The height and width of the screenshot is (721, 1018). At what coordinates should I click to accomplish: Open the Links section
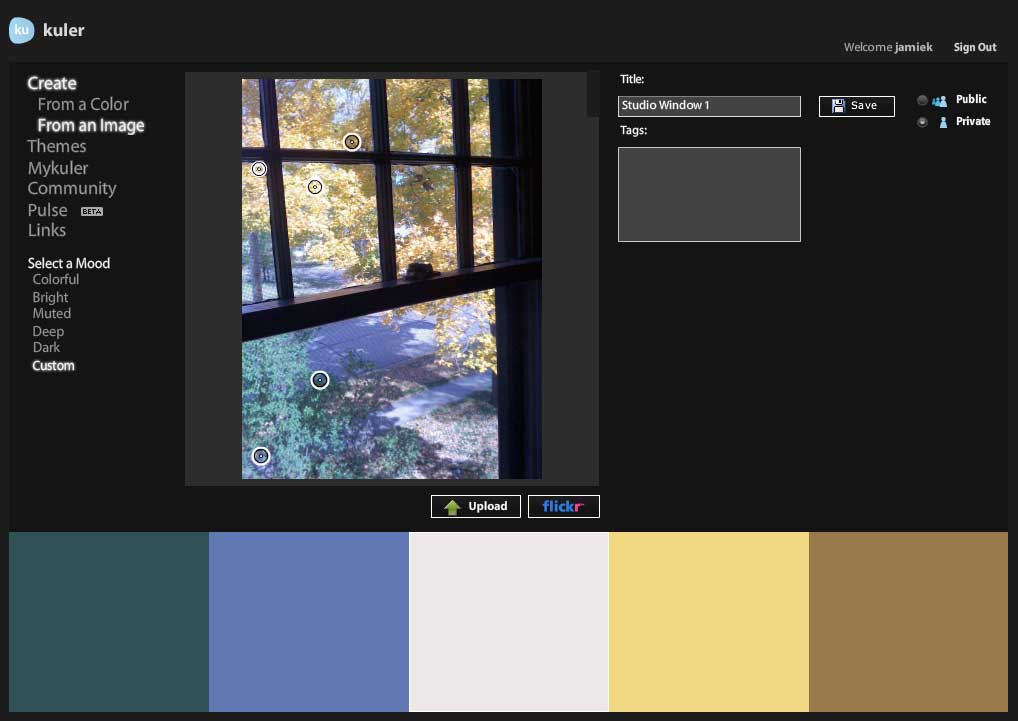pos(47,230)
